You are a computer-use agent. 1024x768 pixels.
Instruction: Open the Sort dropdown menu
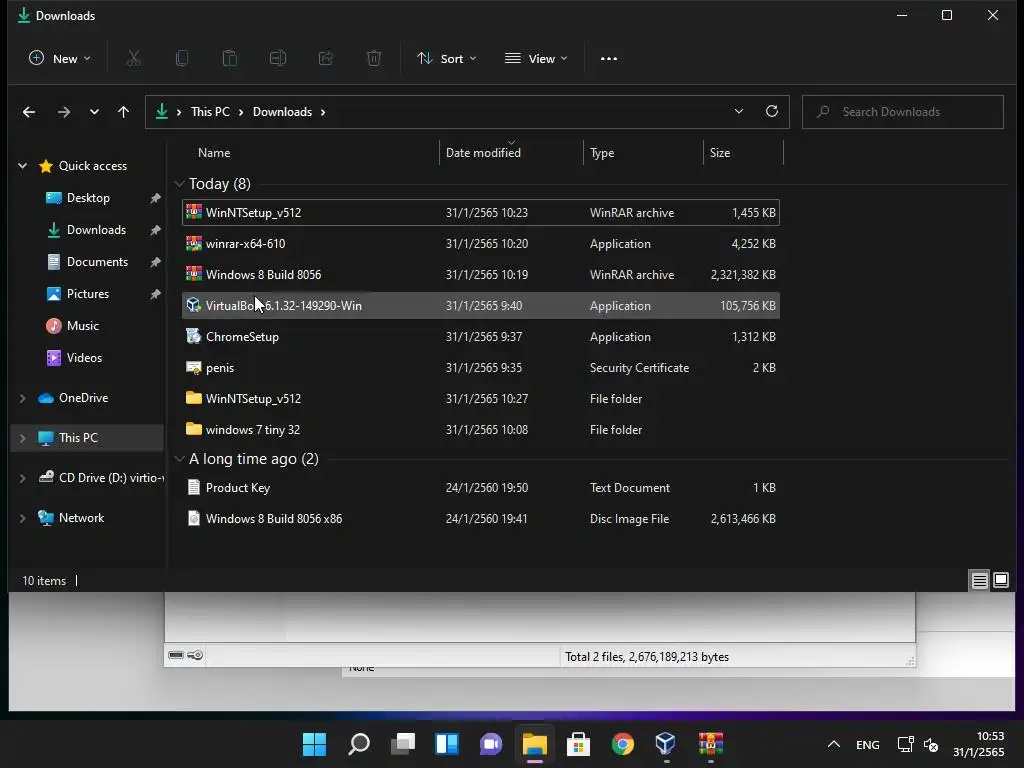coord(447,59)
